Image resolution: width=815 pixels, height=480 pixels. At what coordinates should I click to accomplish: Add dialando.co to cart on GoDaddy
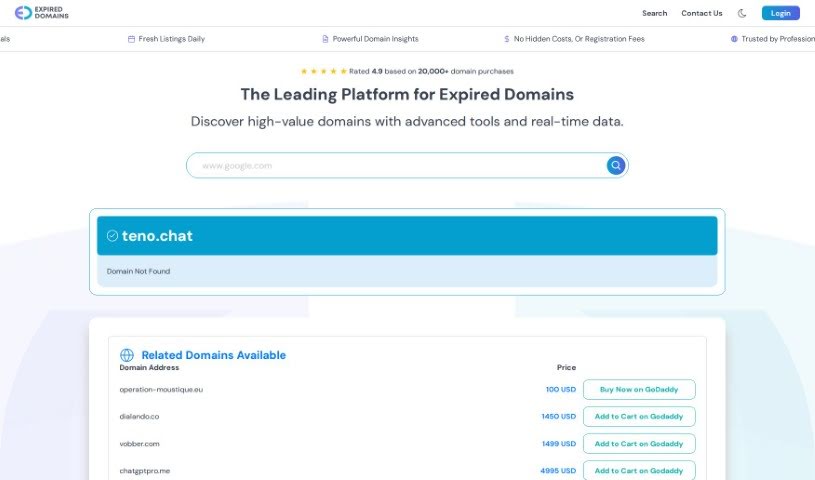pos(639,416)
